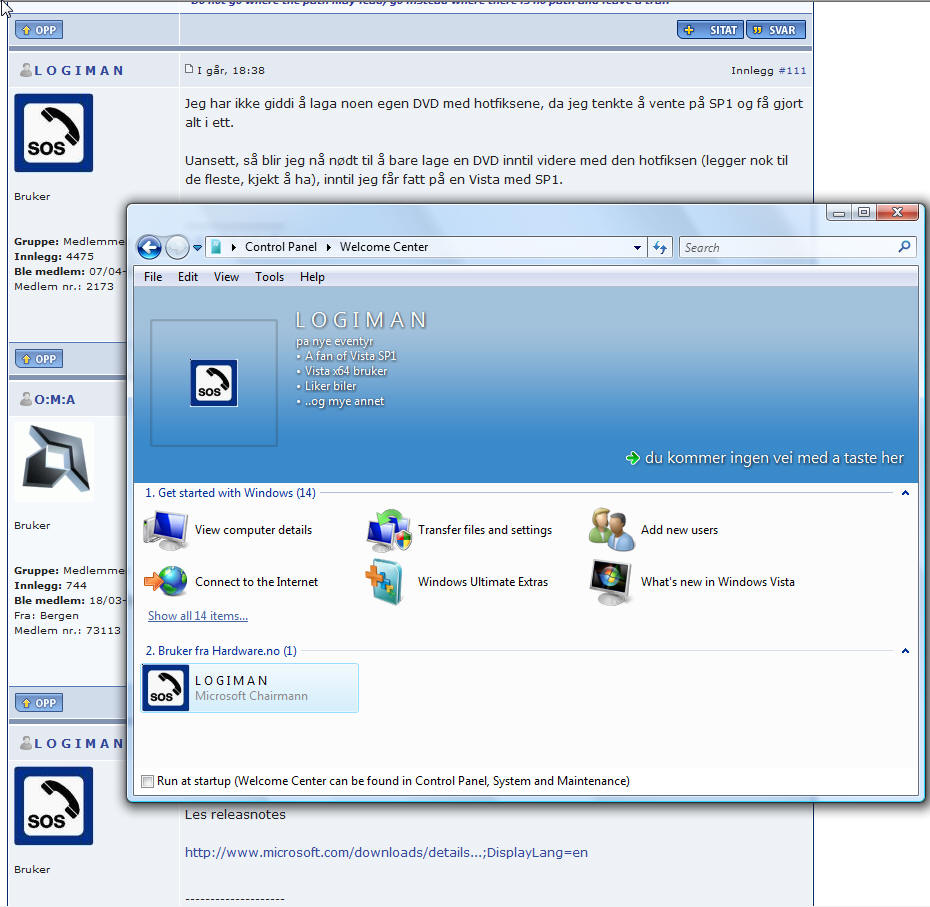
Task: Click '2. Bruker fra Hardware.no (1)' heading
Action: point(221,651)
